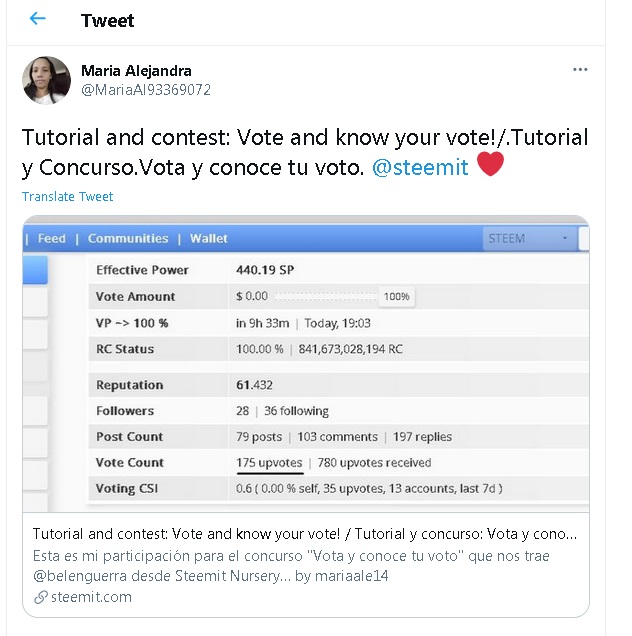Open Maria Alejandra's profile picture
The width and height of the screenshot is (632, 636).
(x=46, y=80)
